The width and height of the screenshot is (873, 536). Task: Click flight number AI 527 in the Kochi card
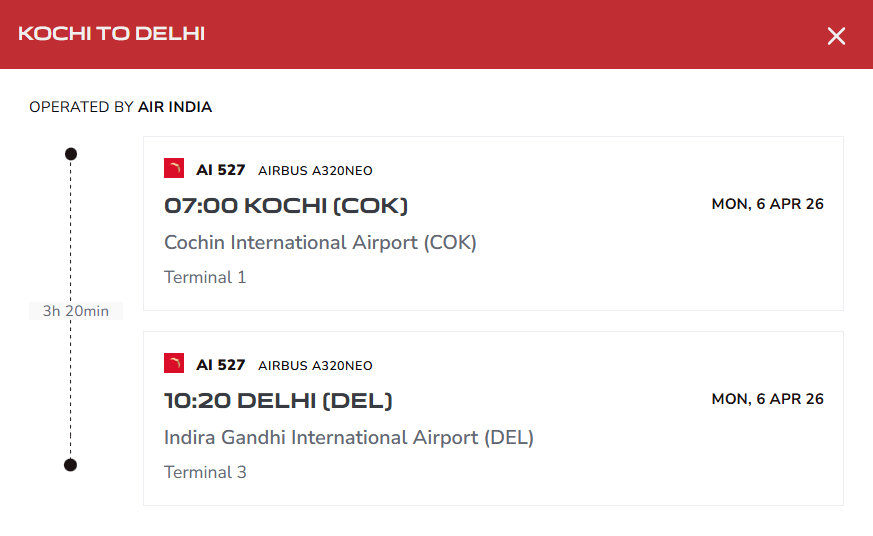point(220,170)
